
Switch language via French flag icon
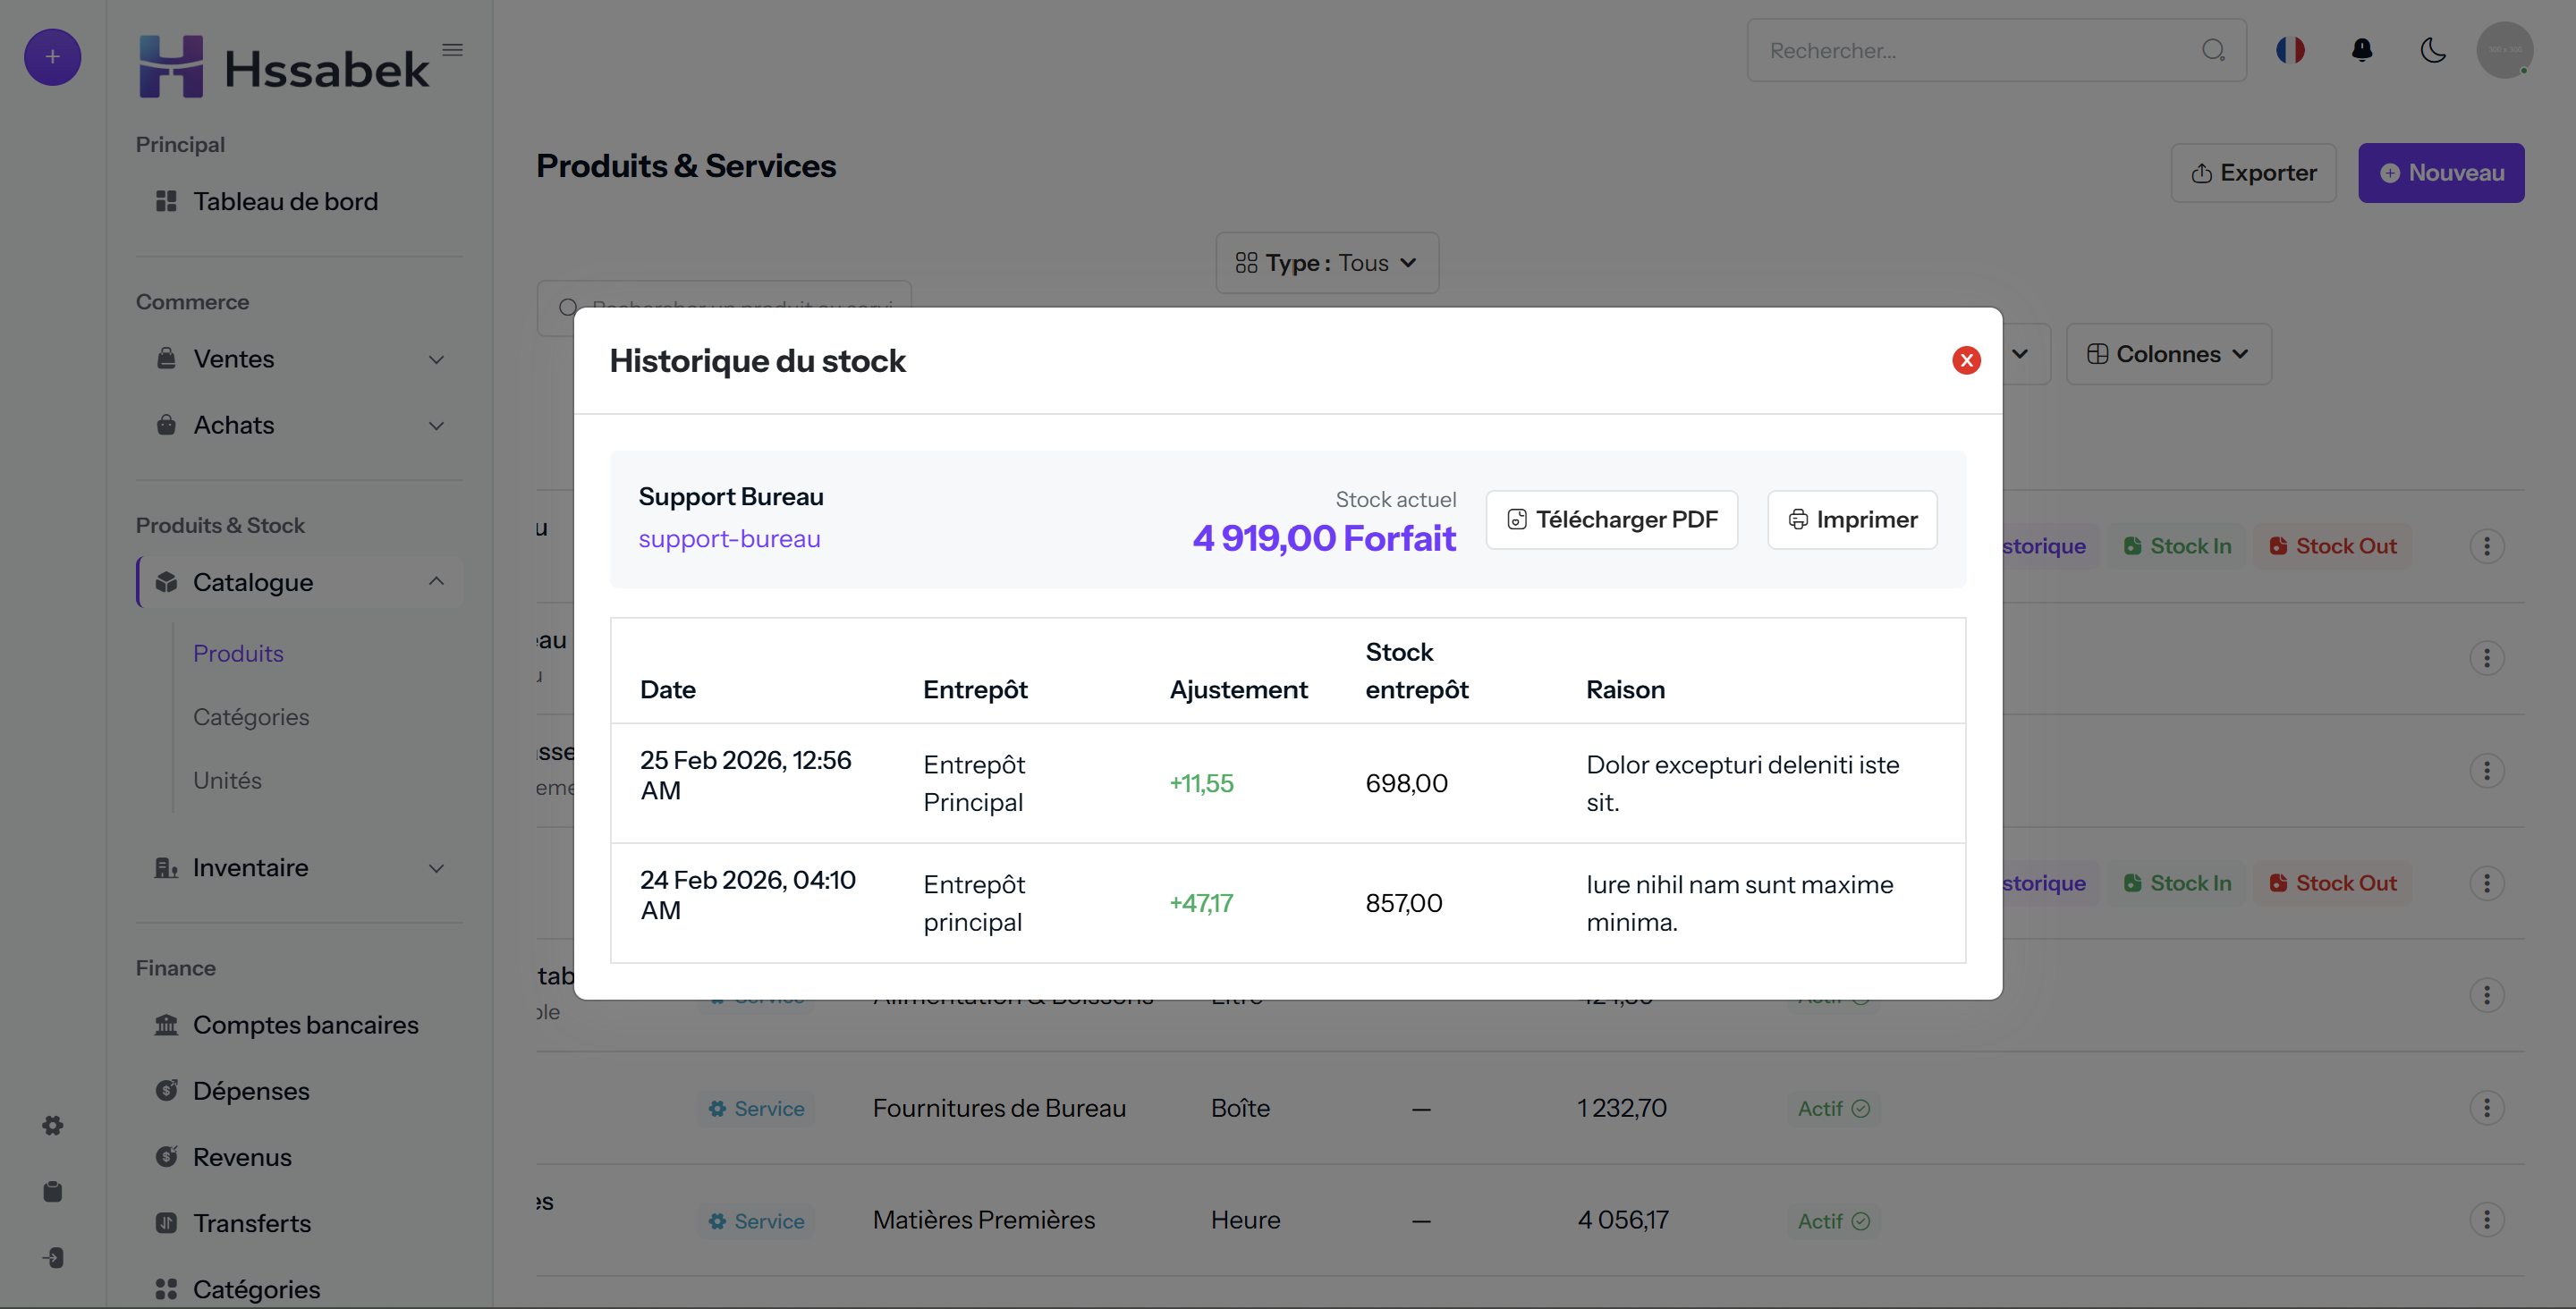pos(2290,50)
